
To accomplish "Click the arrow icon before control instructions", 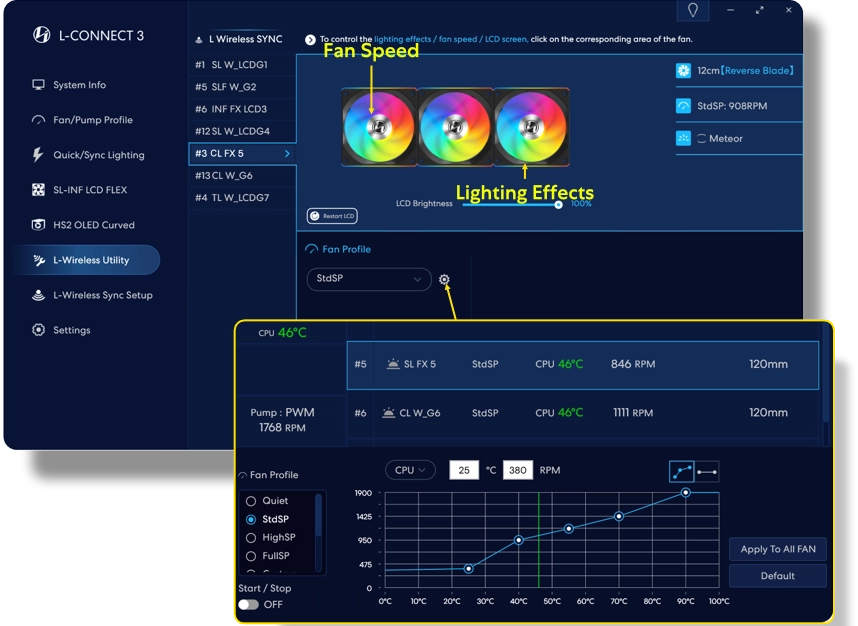I will point(310,39).
